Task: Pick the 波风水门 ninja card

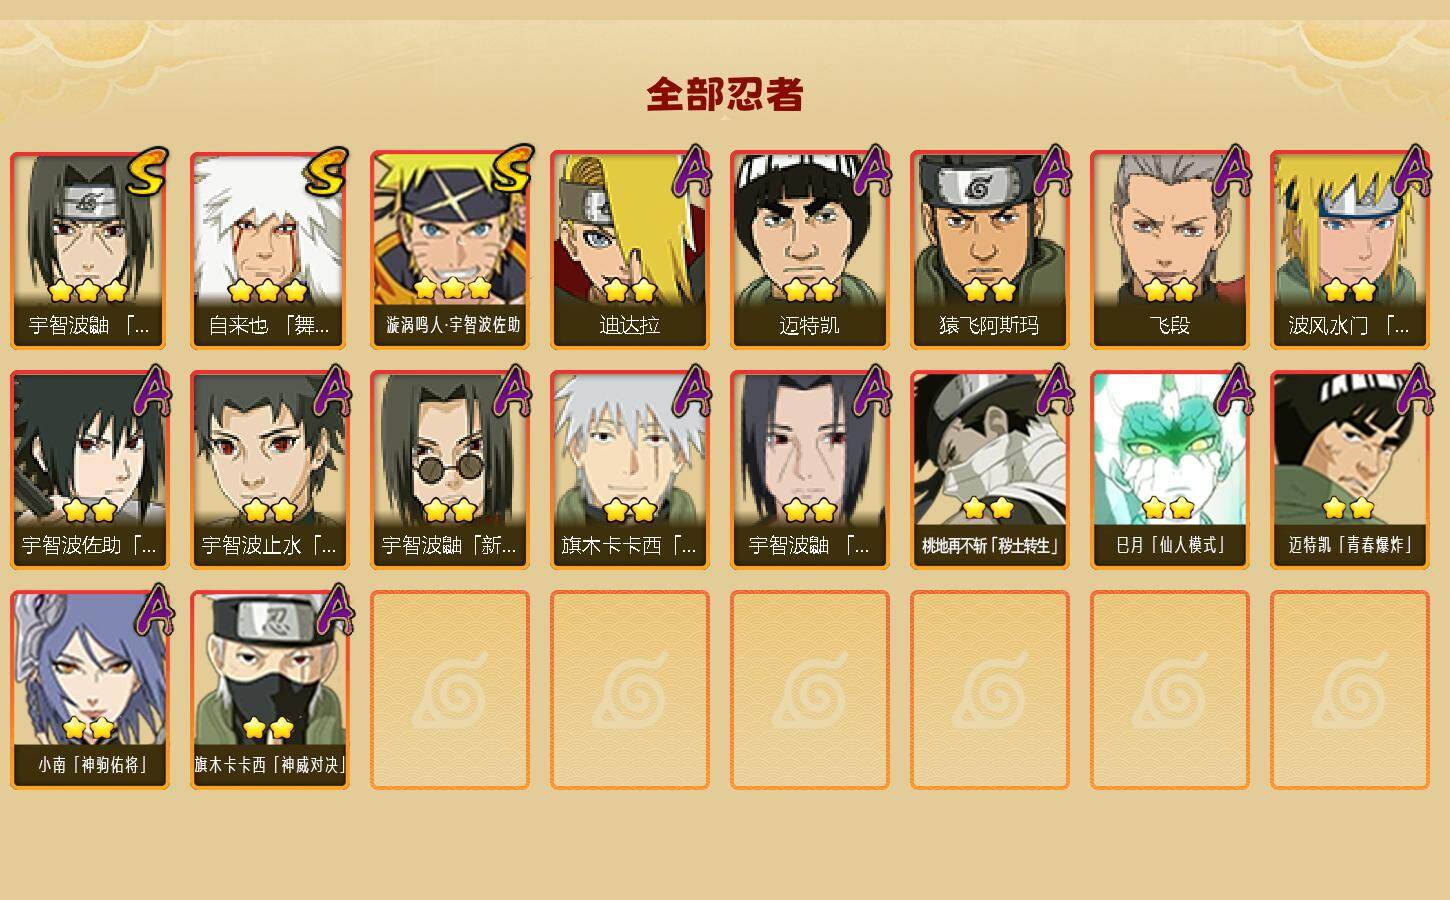Action: (x=1350, y=250)
